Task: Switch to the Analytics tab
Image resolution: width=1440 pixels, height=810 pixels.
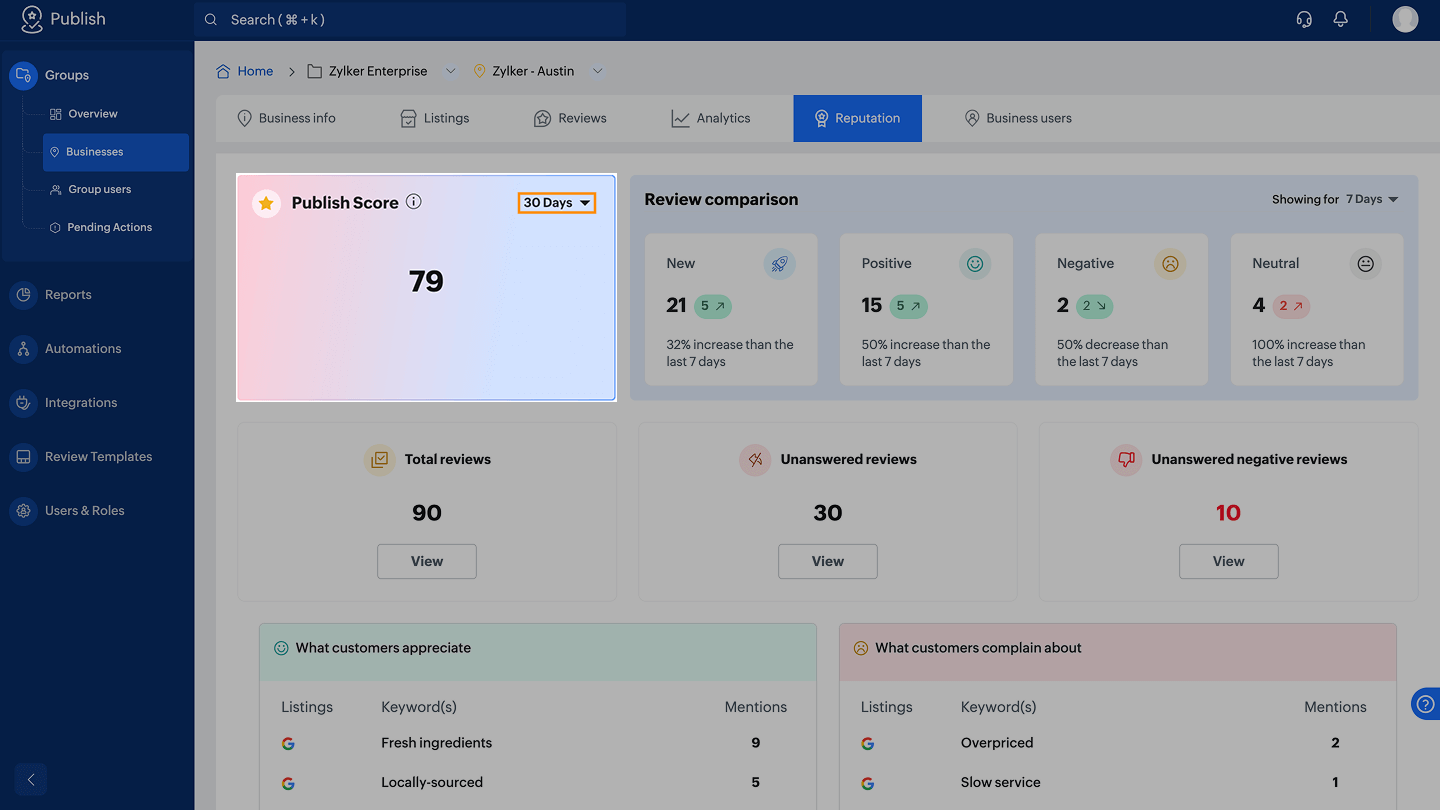Action: [711, 118]
